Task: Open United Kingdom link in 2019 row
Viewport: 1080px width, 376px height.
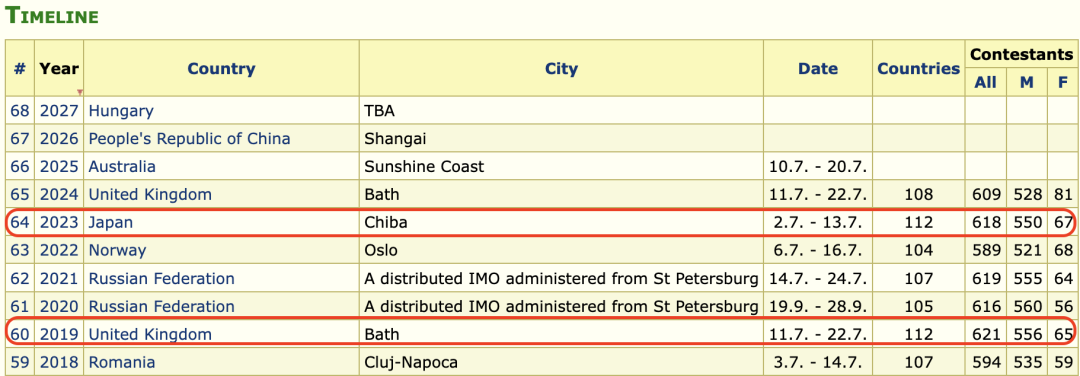Action: pyautogui.click(x=150, y=335)
